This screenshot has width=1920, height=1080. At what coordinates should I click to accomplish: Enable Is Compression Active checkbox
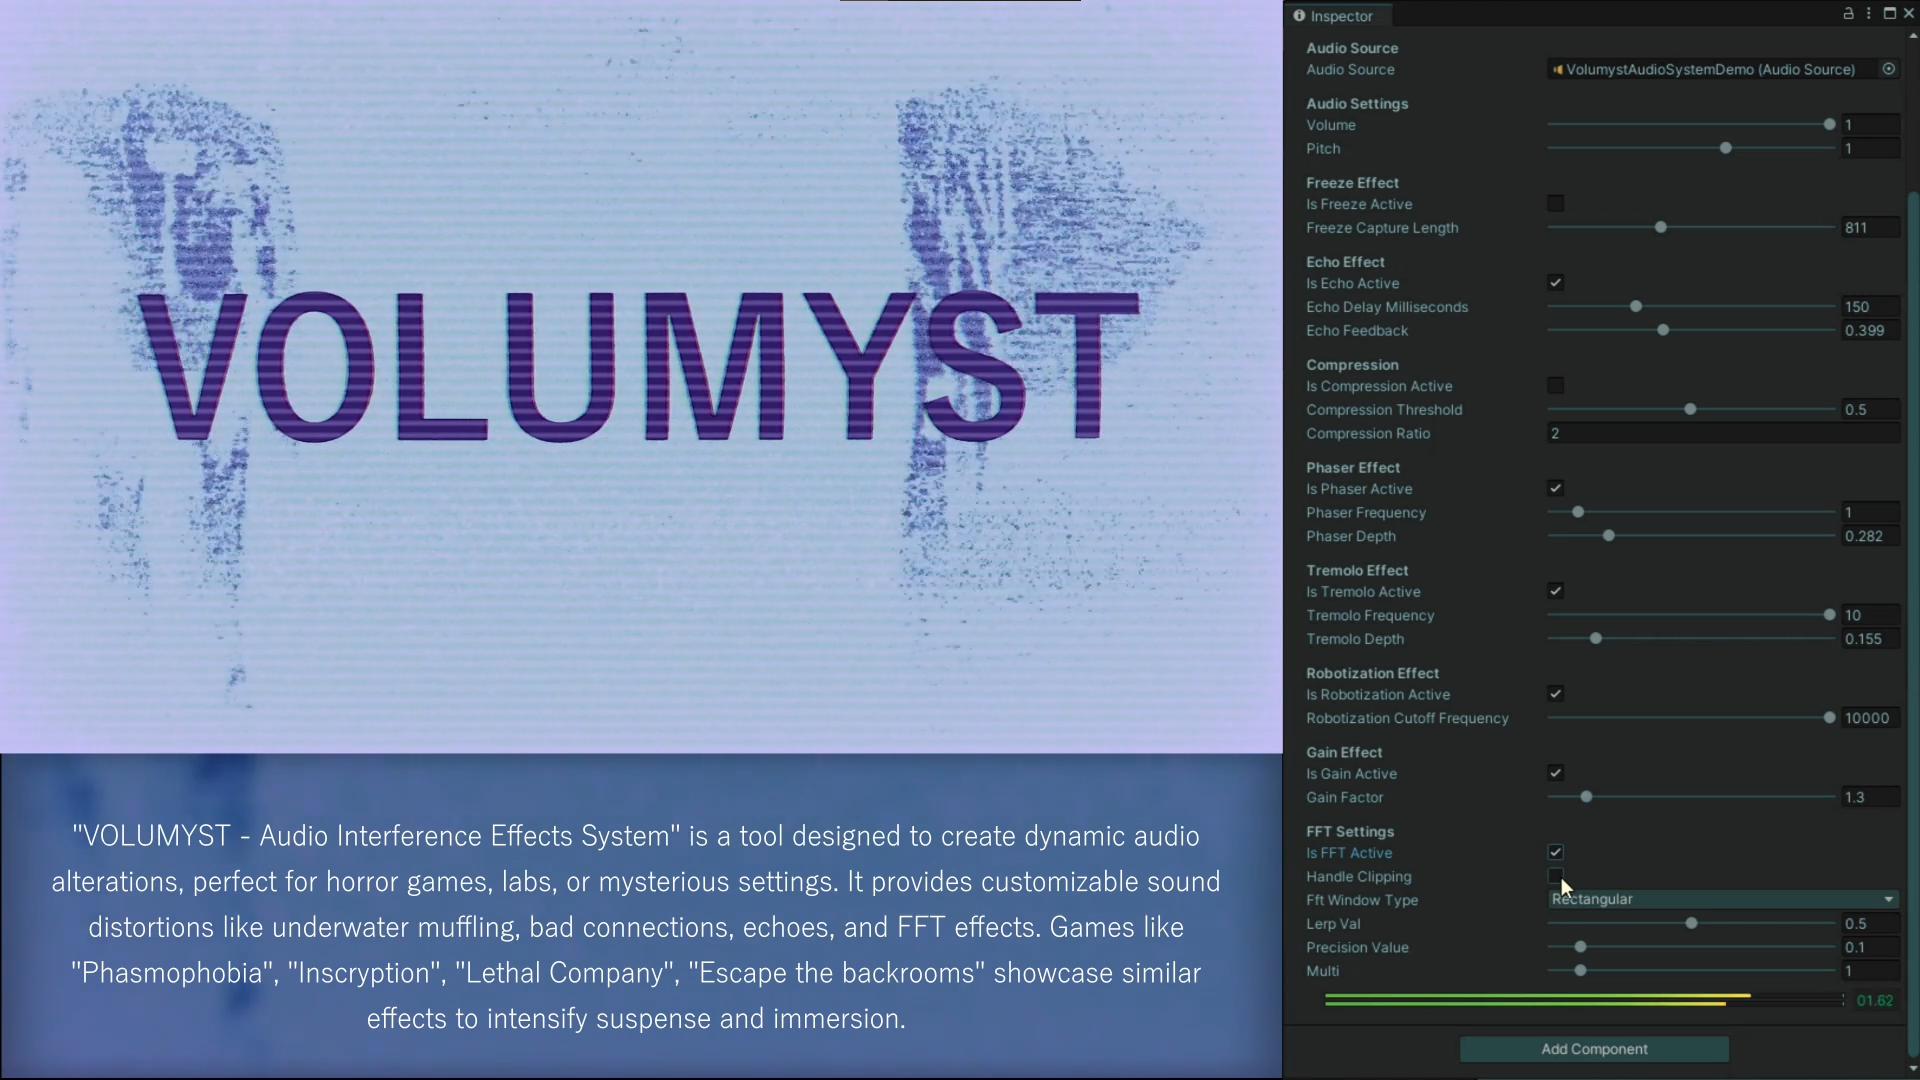pos(1555,386)
